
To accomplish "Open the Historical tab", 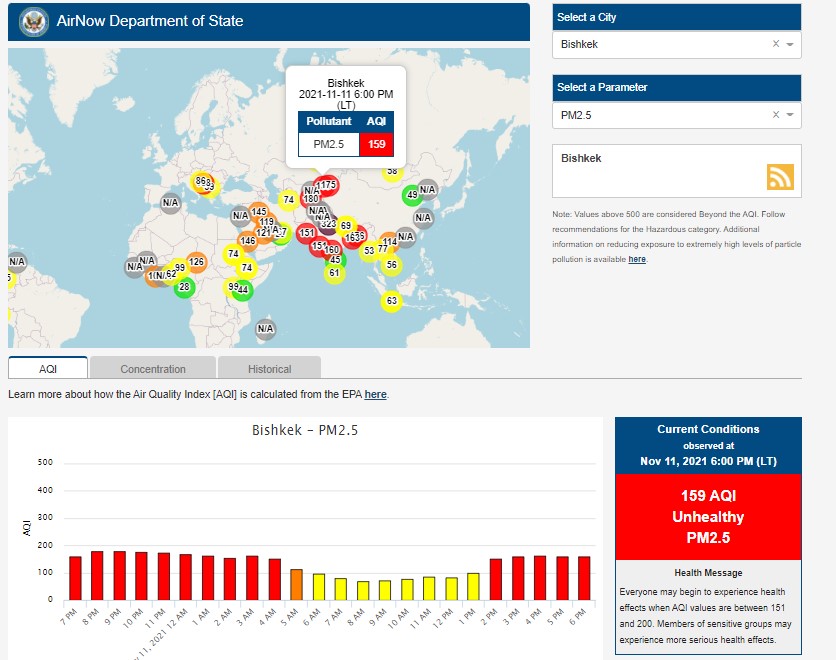I will point(269,369).
